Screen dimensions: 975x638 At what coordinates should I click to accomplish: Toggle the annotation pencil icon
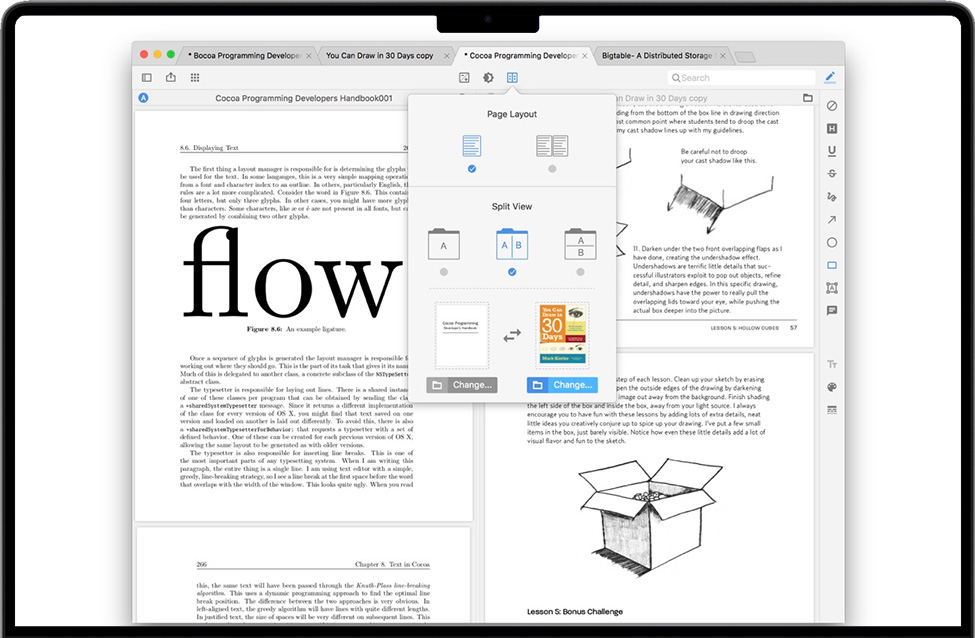(829, 77)
